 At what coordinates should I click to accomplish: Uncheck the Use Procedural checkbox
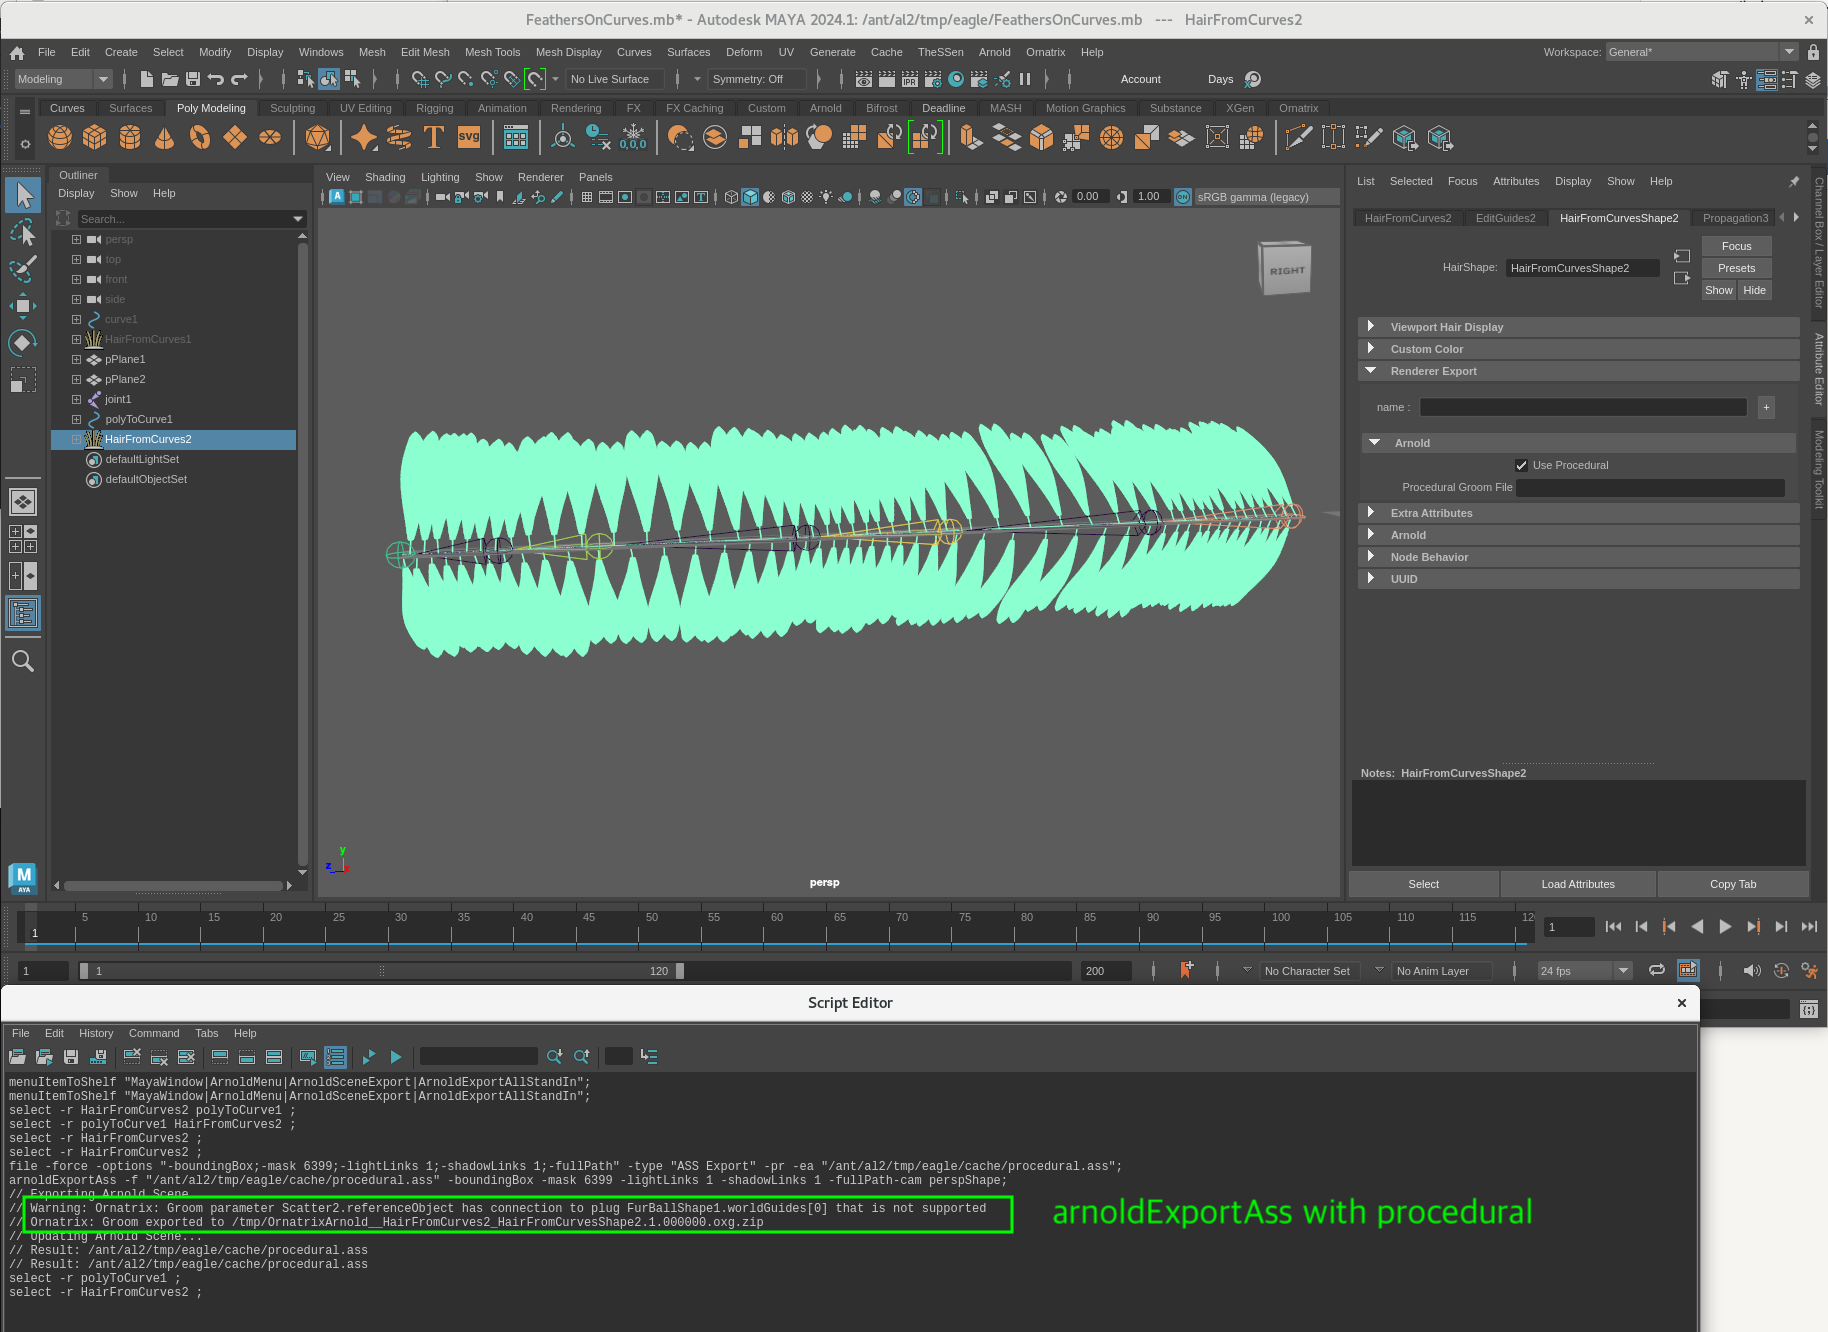(1521, 465)
